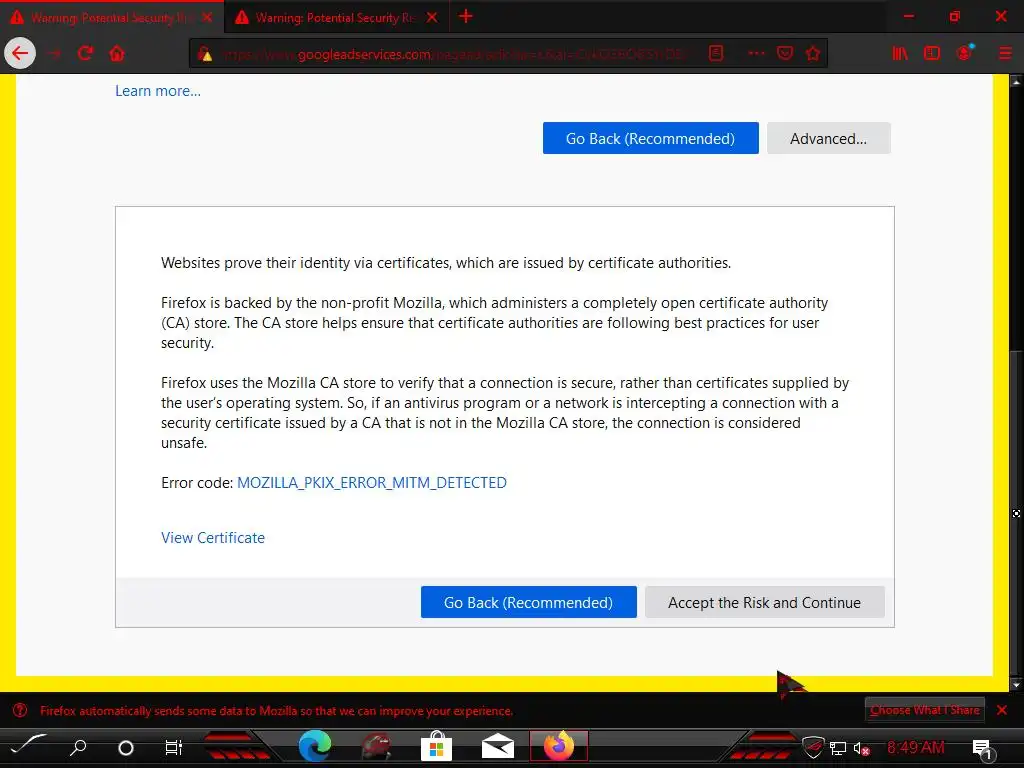This screenshot has width=1024, height=768.
Task: Click the 8:49 AM taskbar clock
Action: (916, 747)
